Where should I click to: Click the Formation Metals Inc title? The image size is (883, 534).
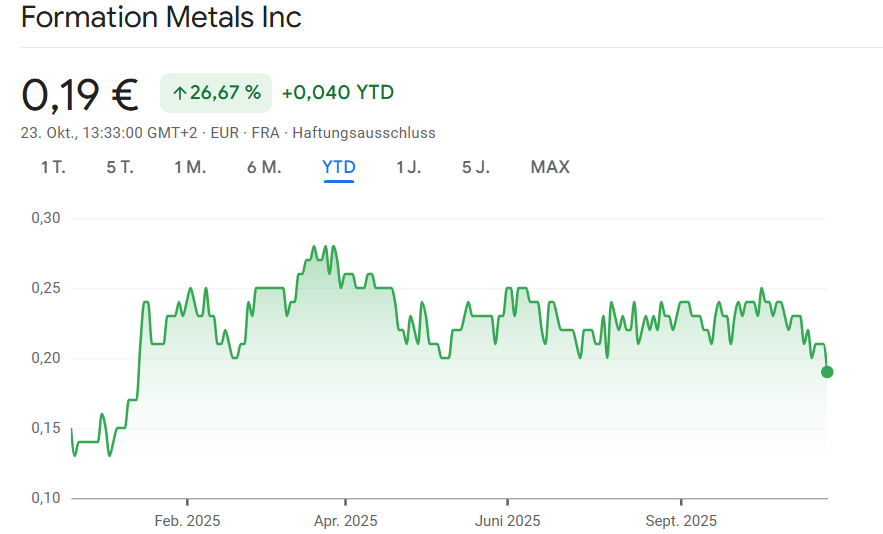(x=161, y=18)
